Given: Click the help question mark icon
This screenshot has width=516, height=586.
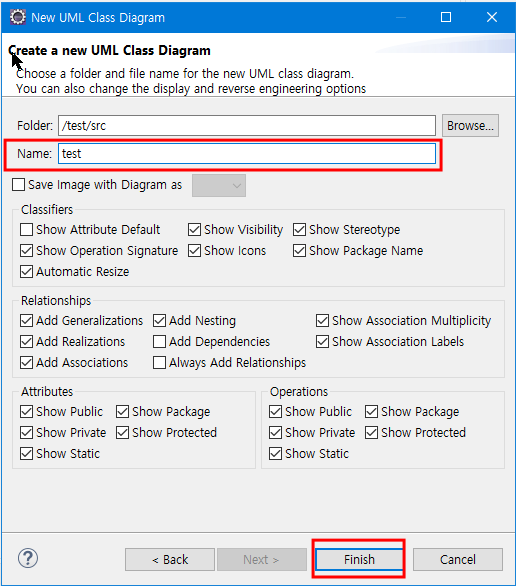Looking at the screenshot, I should tap(28, 558).
